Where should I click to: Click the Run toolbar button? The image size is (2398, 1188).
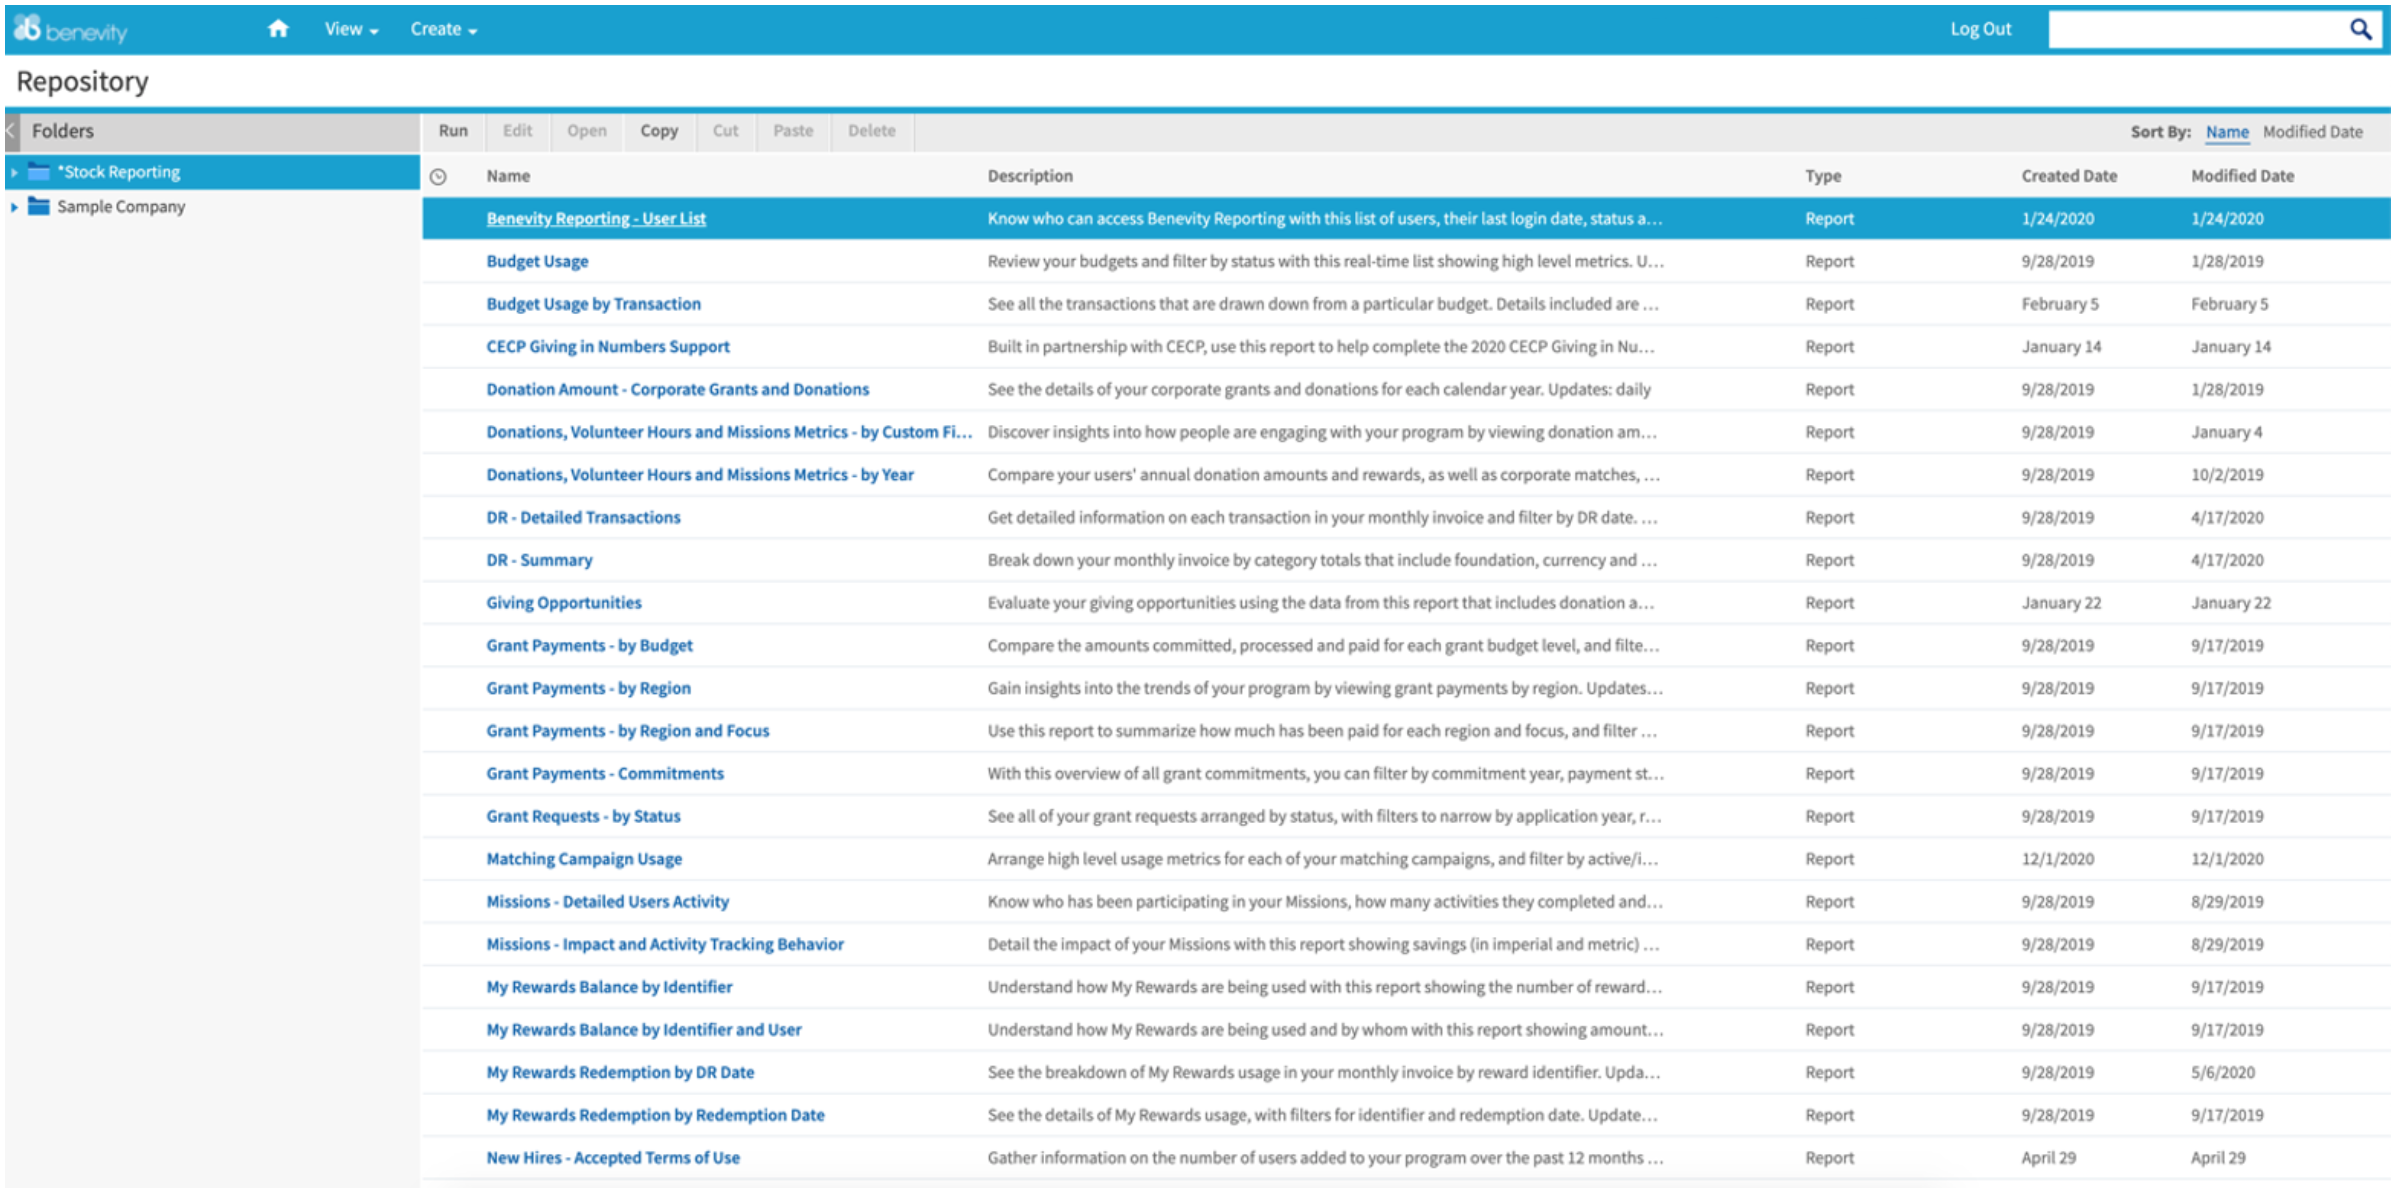tap(452, 130)
